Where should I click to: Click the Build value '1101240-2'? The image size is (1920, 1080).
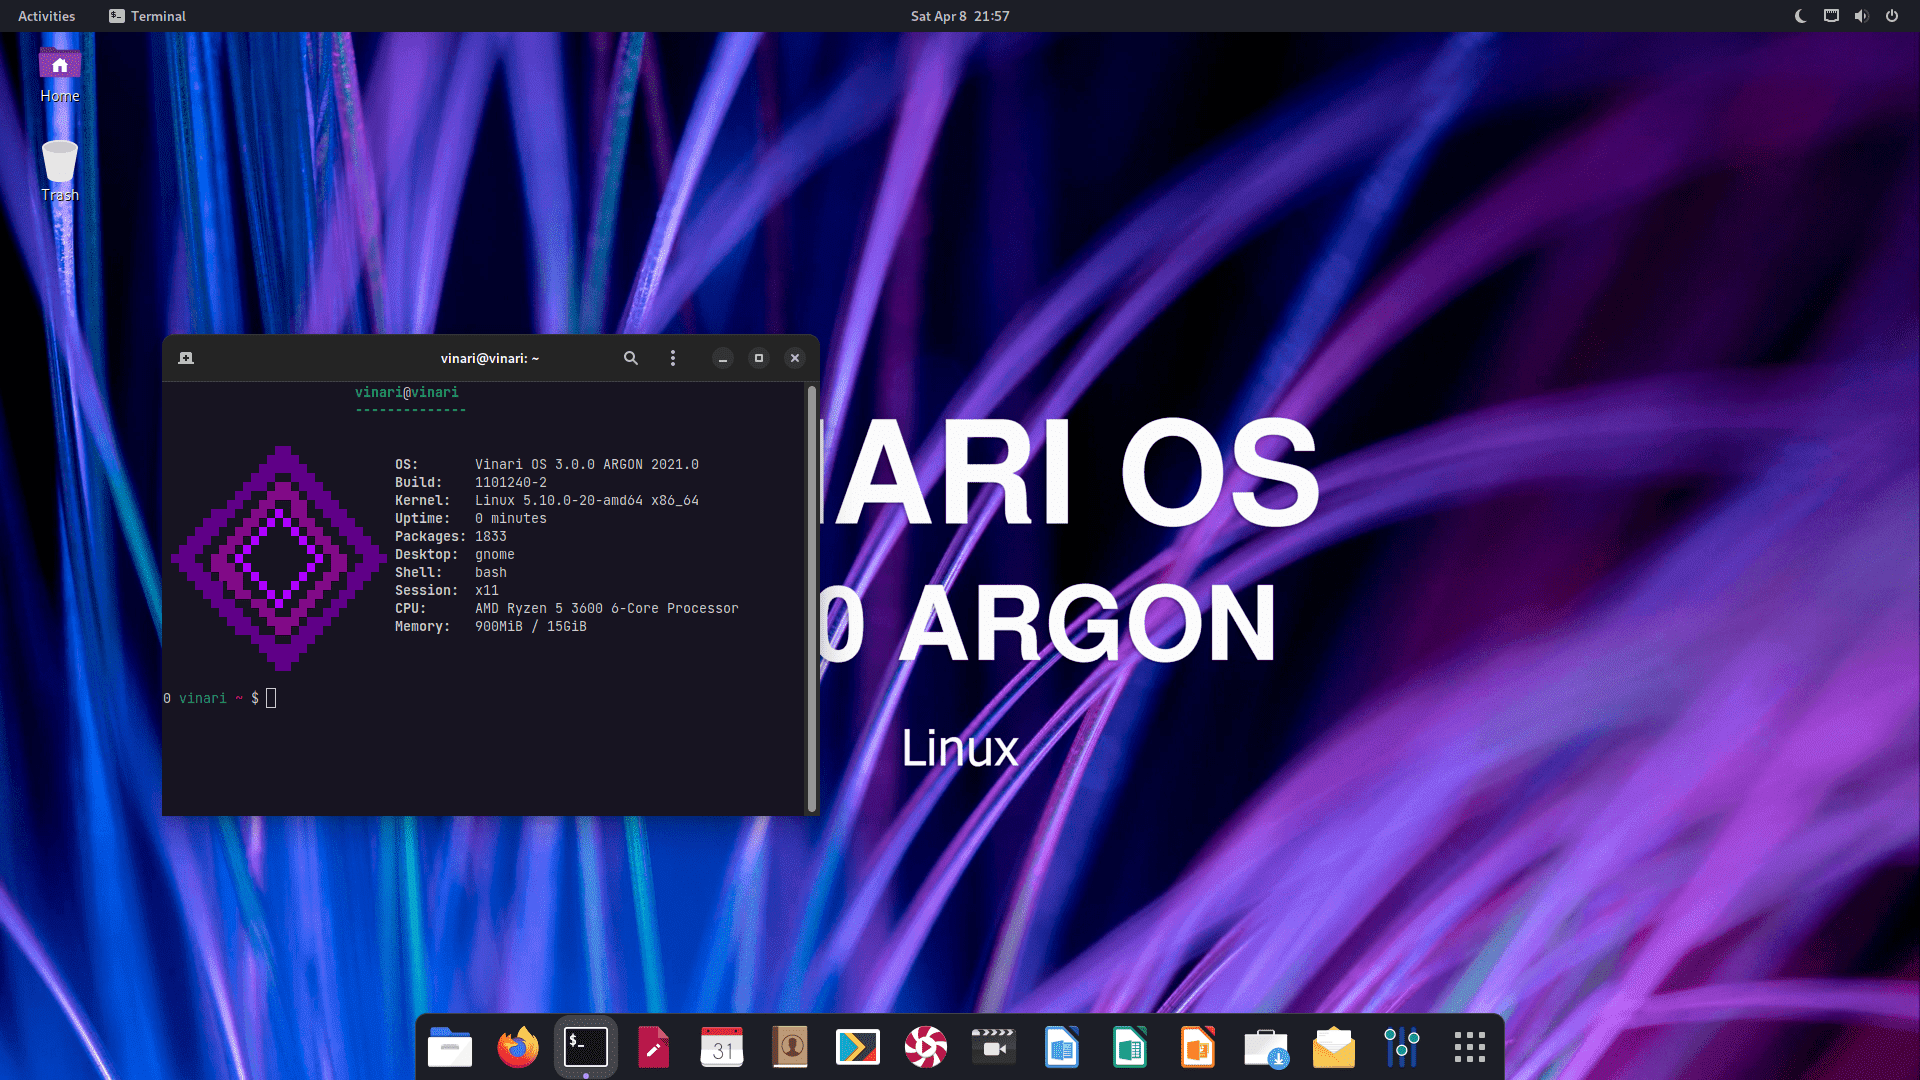tap(511, 482)
